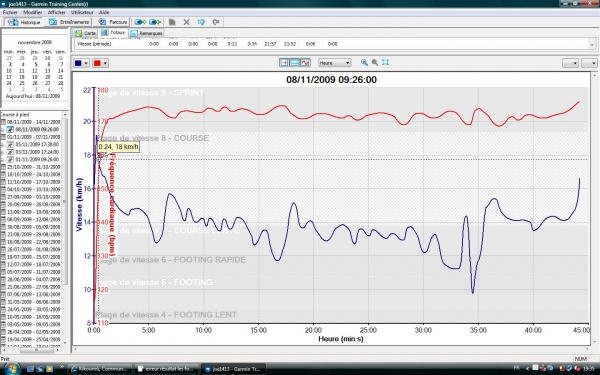Select week 24/05/2009 - 30/05/2009
The image size is (600, 375).
pos(34,310)
